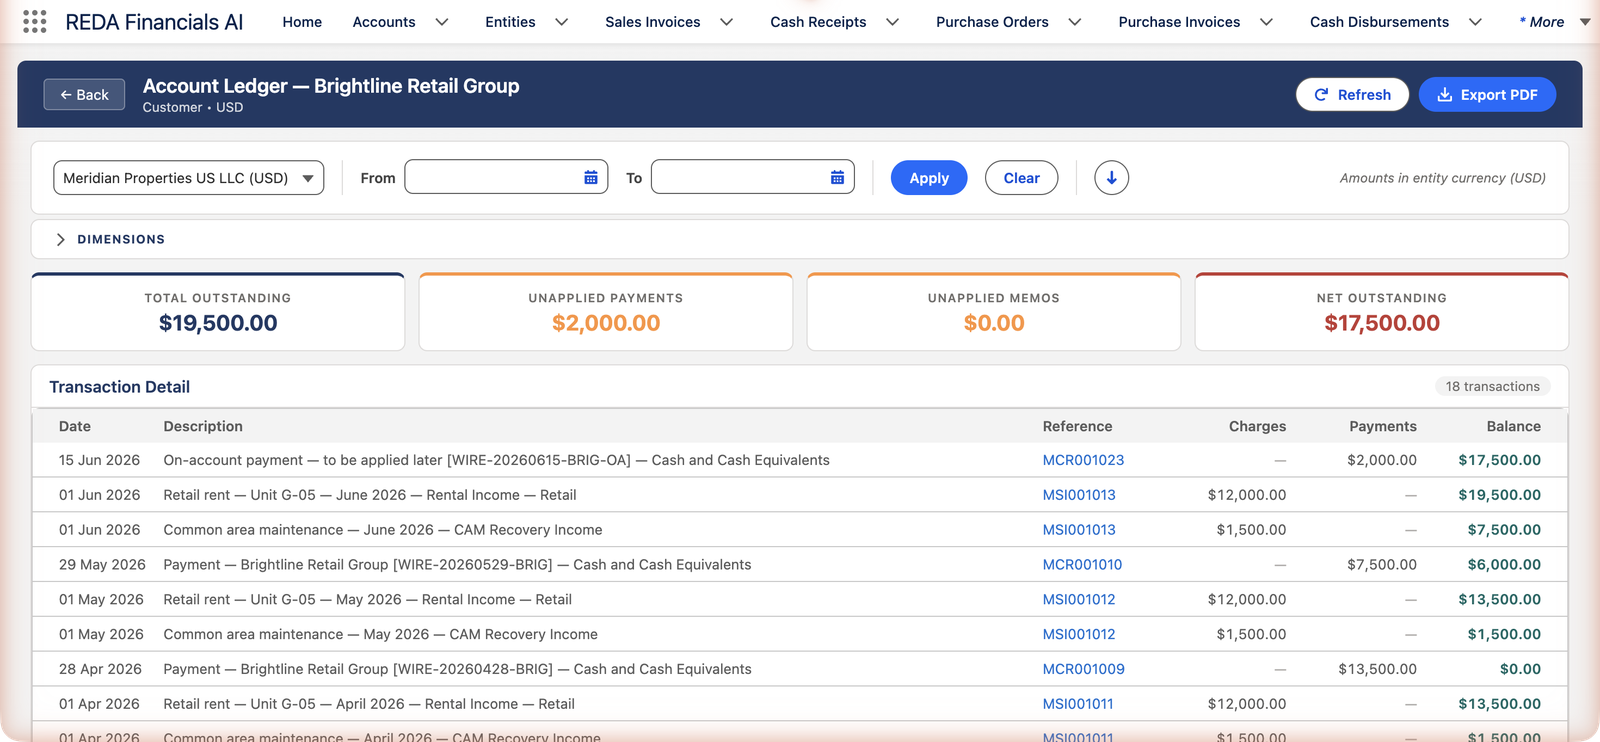1600x742 pixels.
Task: Expand the Cash Receipts chevron menu
Action: pyautogui.click(x=893, y=22)
